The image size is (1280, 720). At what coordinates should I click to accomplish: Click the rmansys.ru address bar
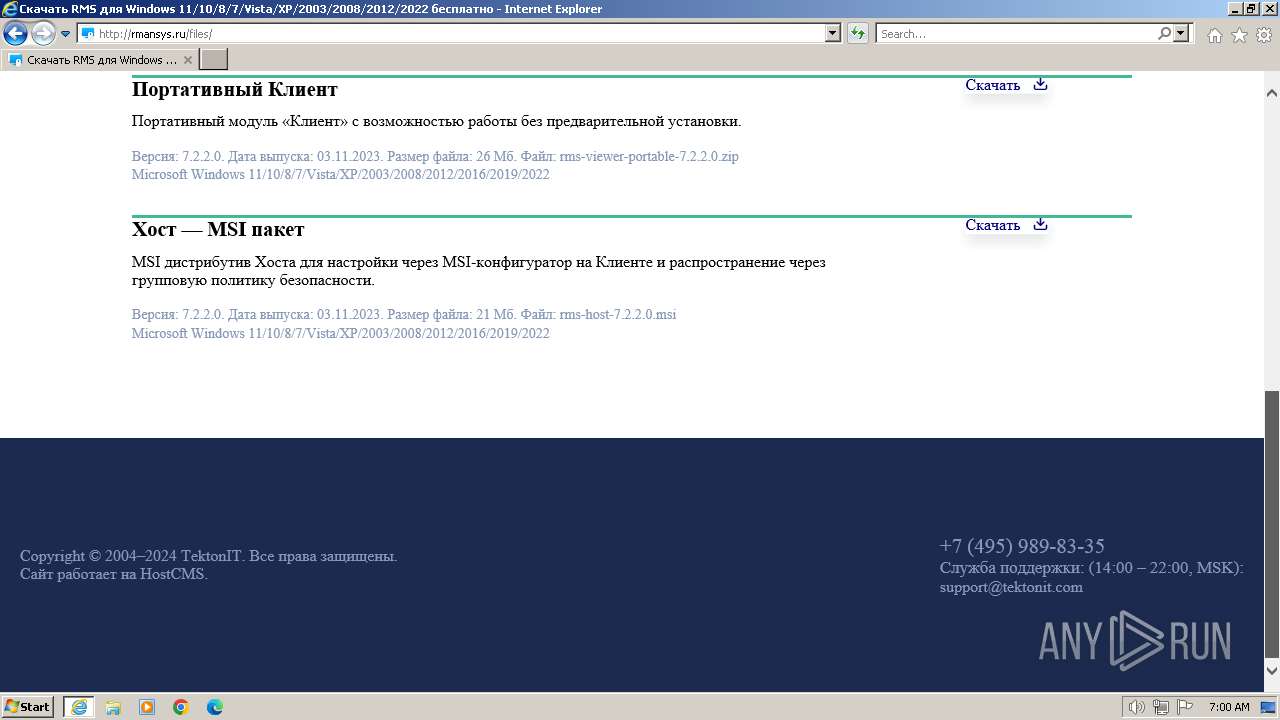452,34
